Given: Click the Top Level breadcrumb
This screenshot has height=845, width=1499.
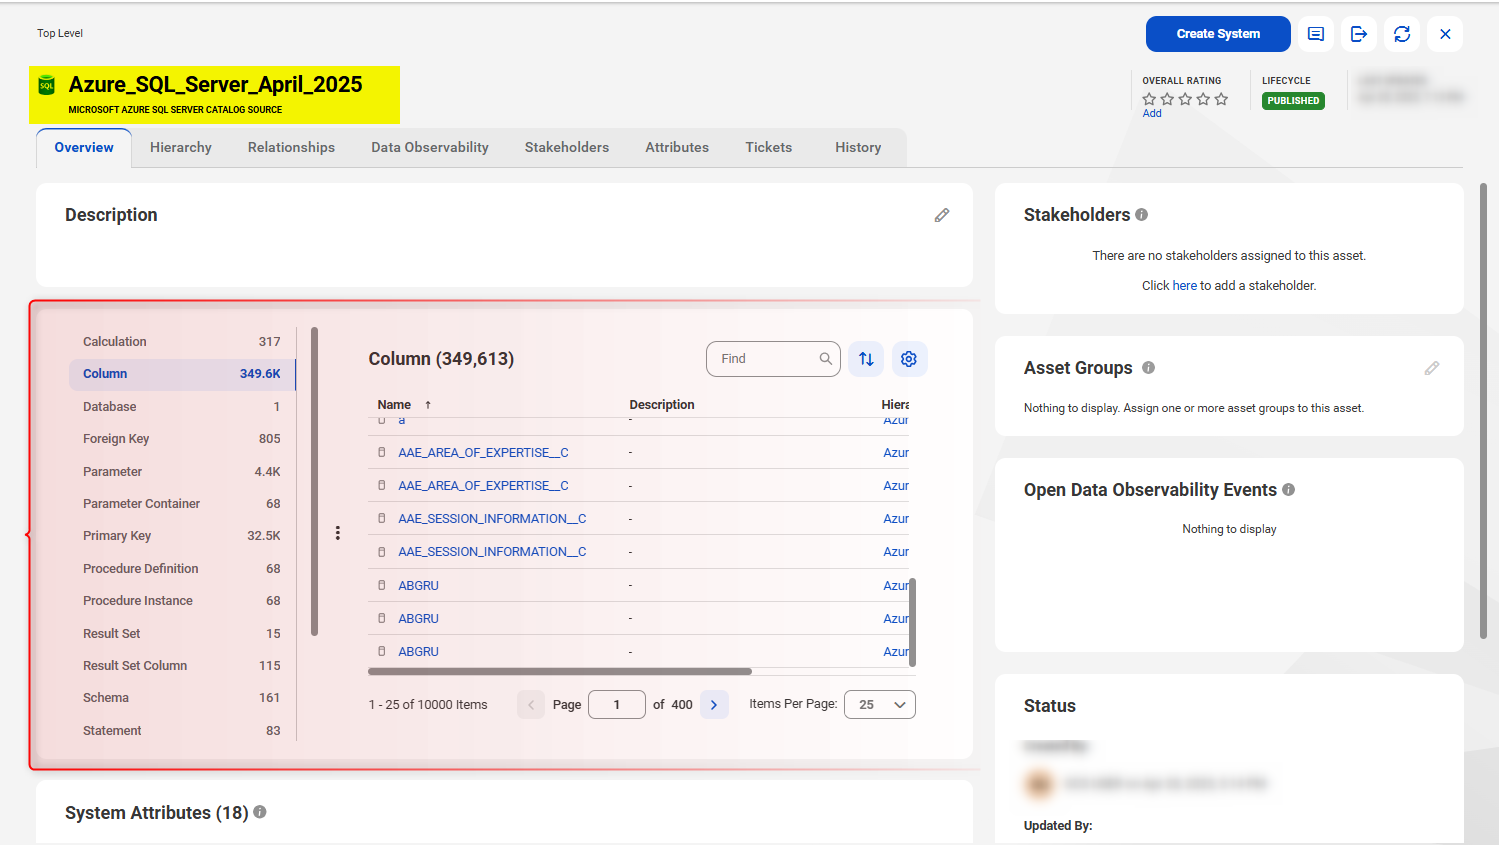Looking at the screenshot, I should tap(60, 33).
